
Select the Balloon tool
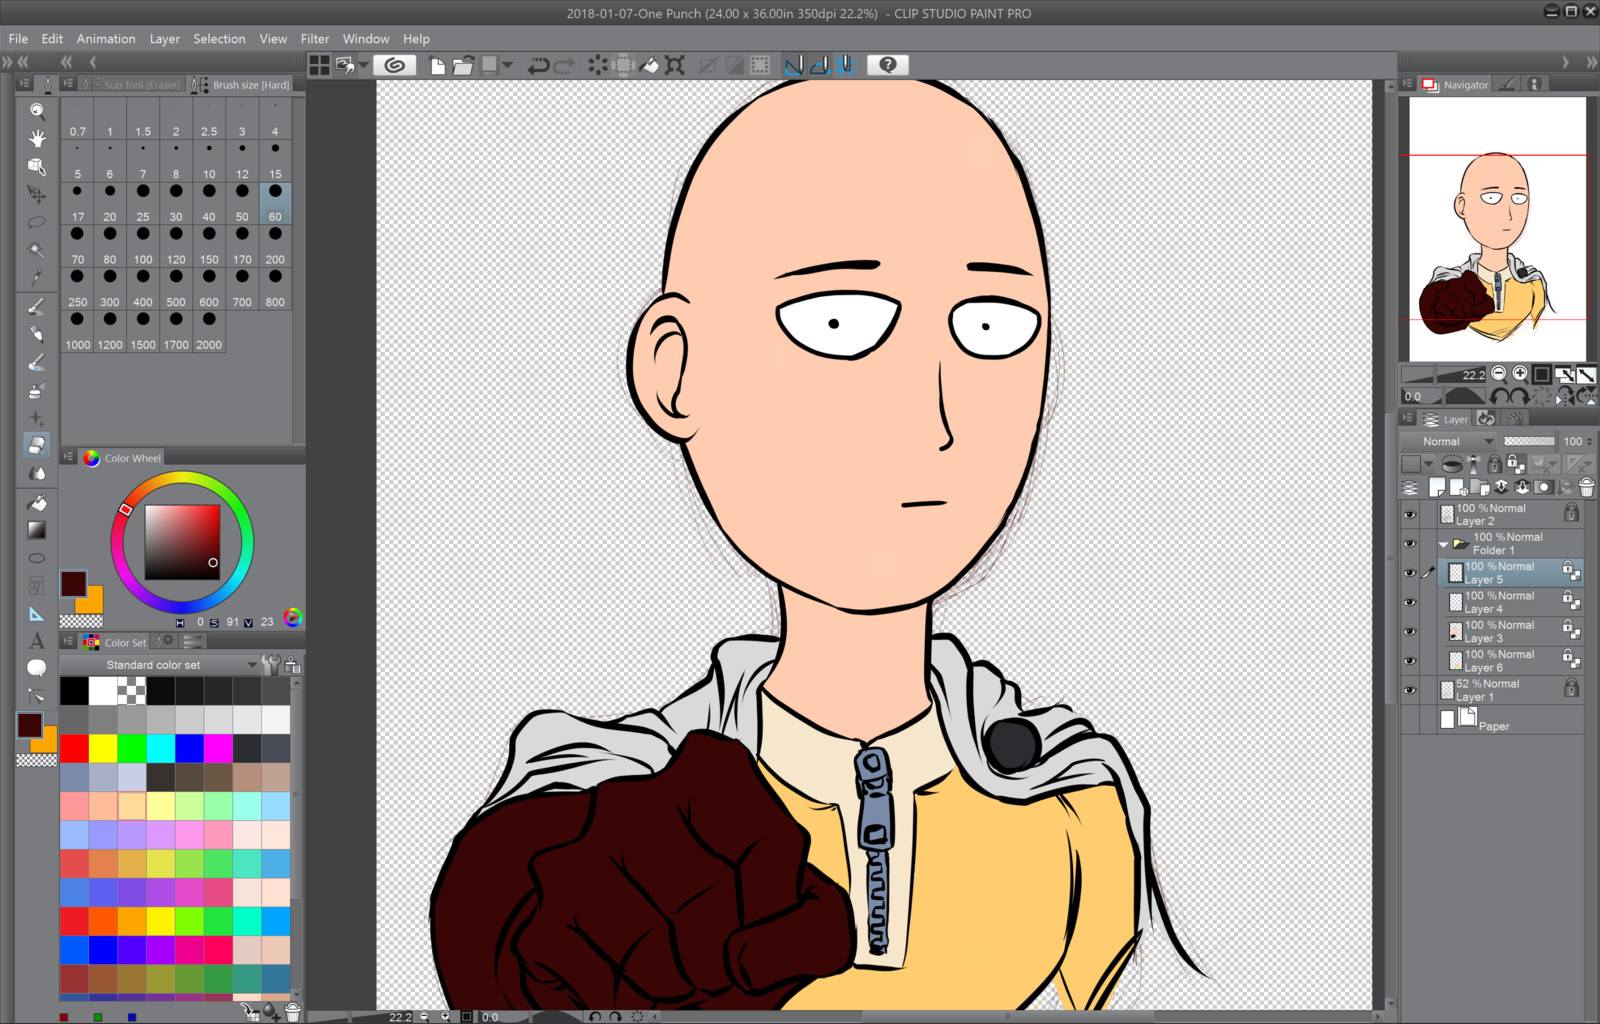tap(37, 668)
